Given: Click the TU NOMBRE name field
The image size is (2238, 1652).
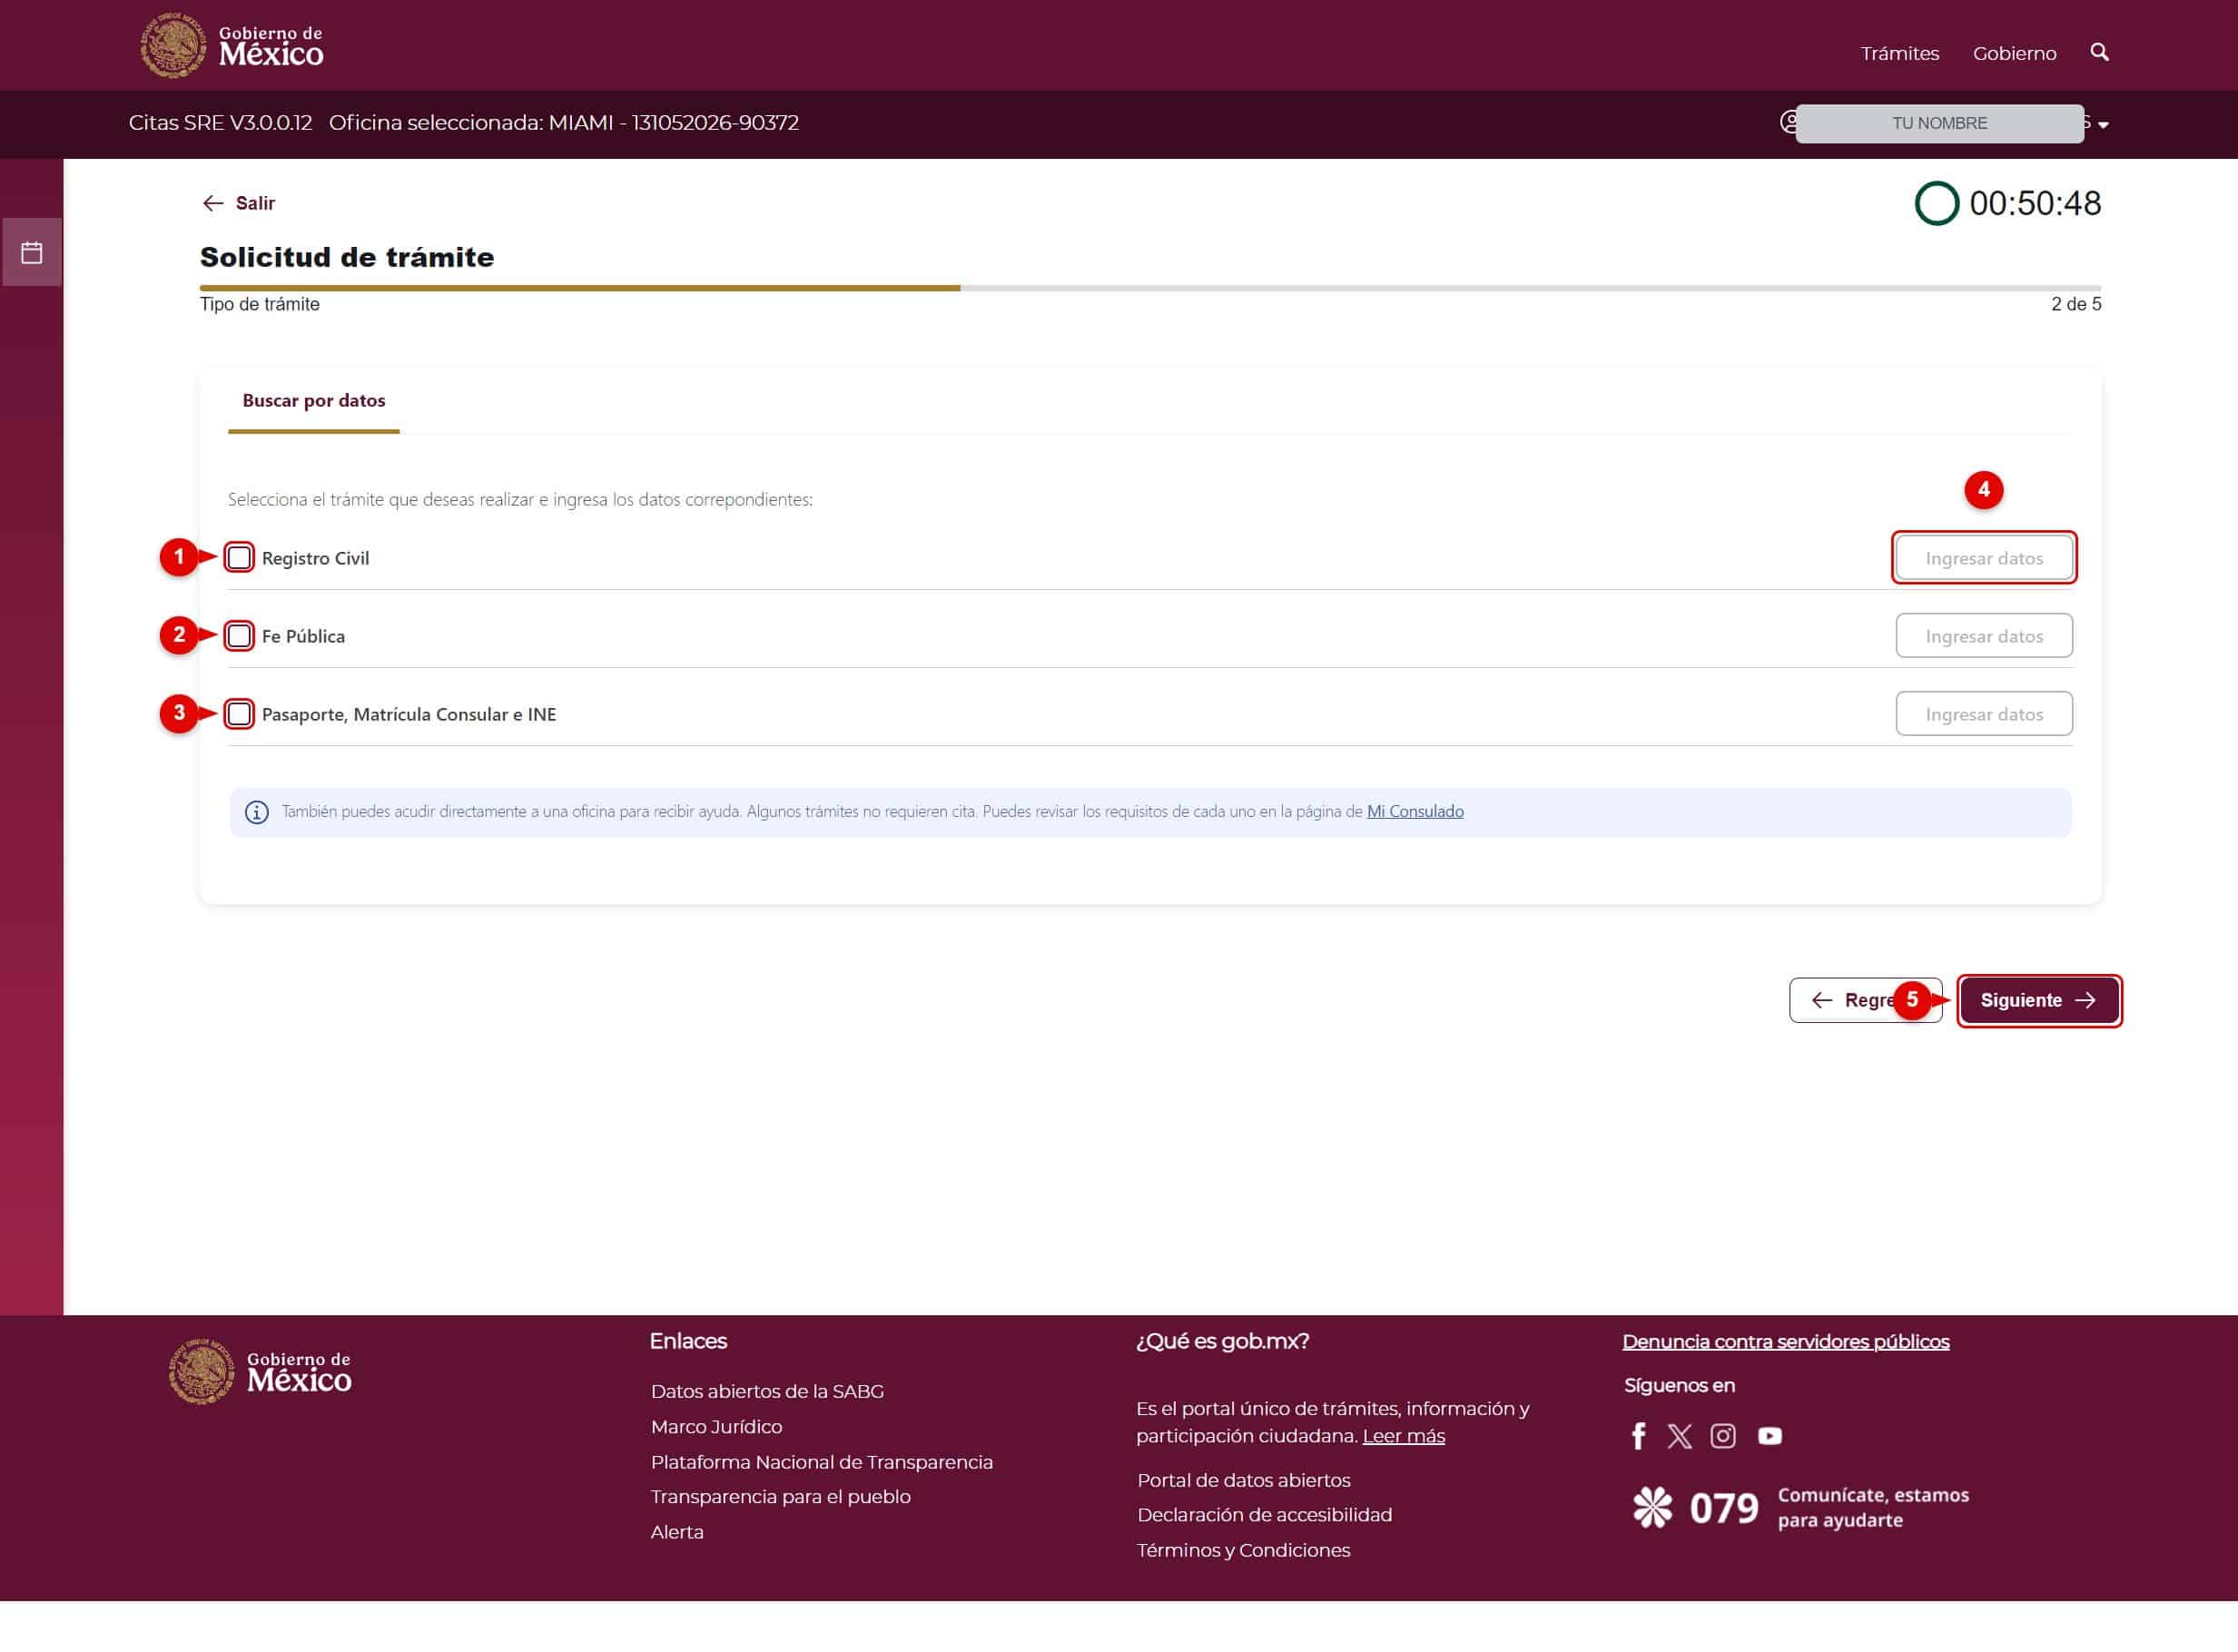Looking at the screenshot, I should tap(1938, 123).
